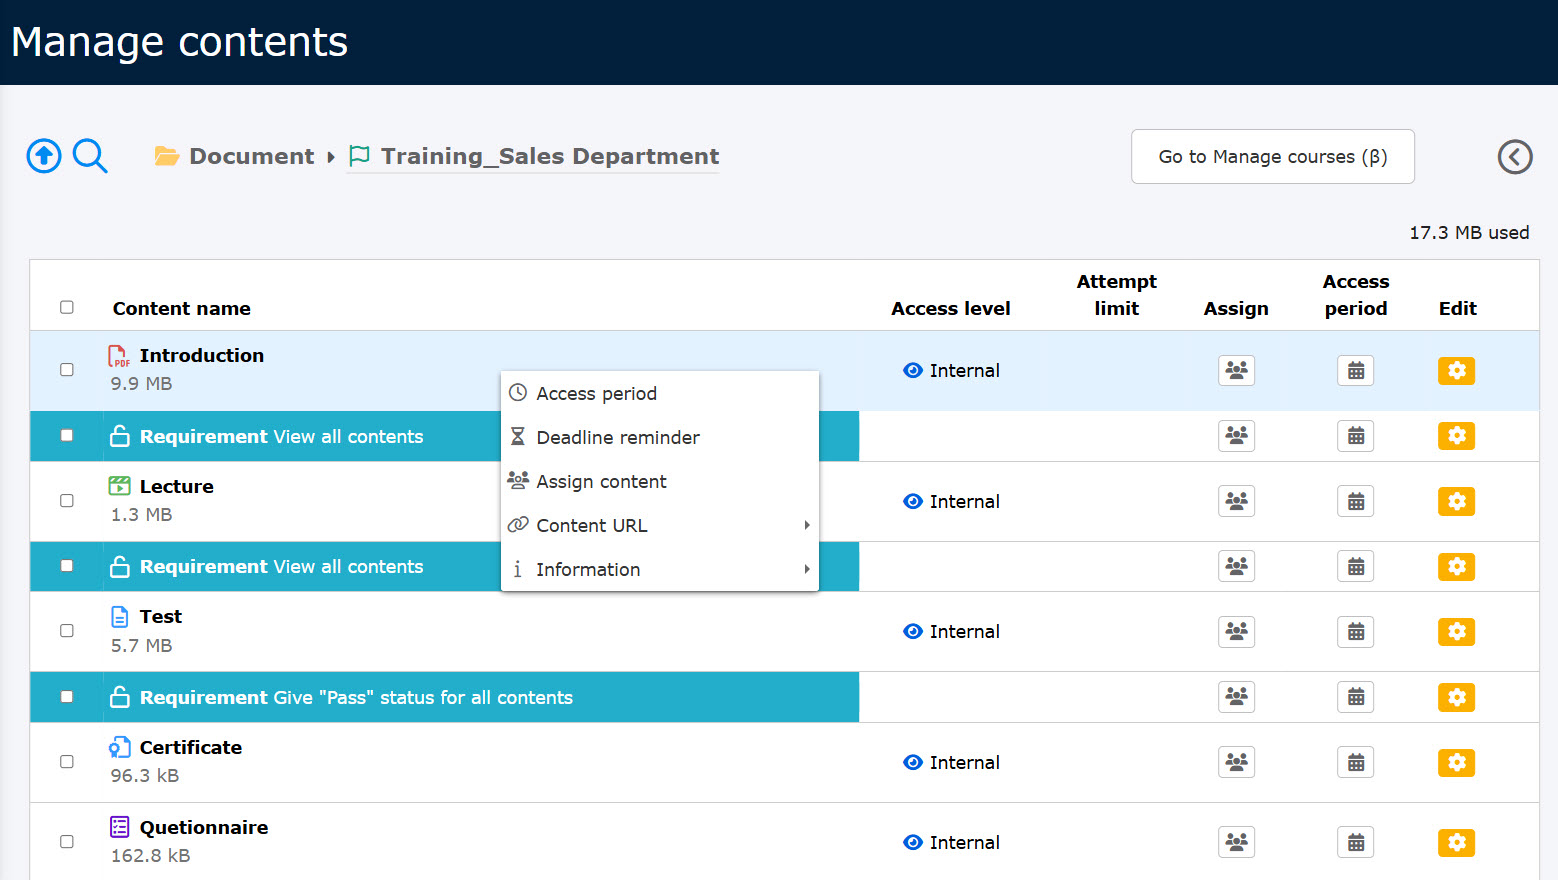This screenshot has height=880, width=1558.
Task: Select the Certificate row checkbox
Action: (67, 762)
